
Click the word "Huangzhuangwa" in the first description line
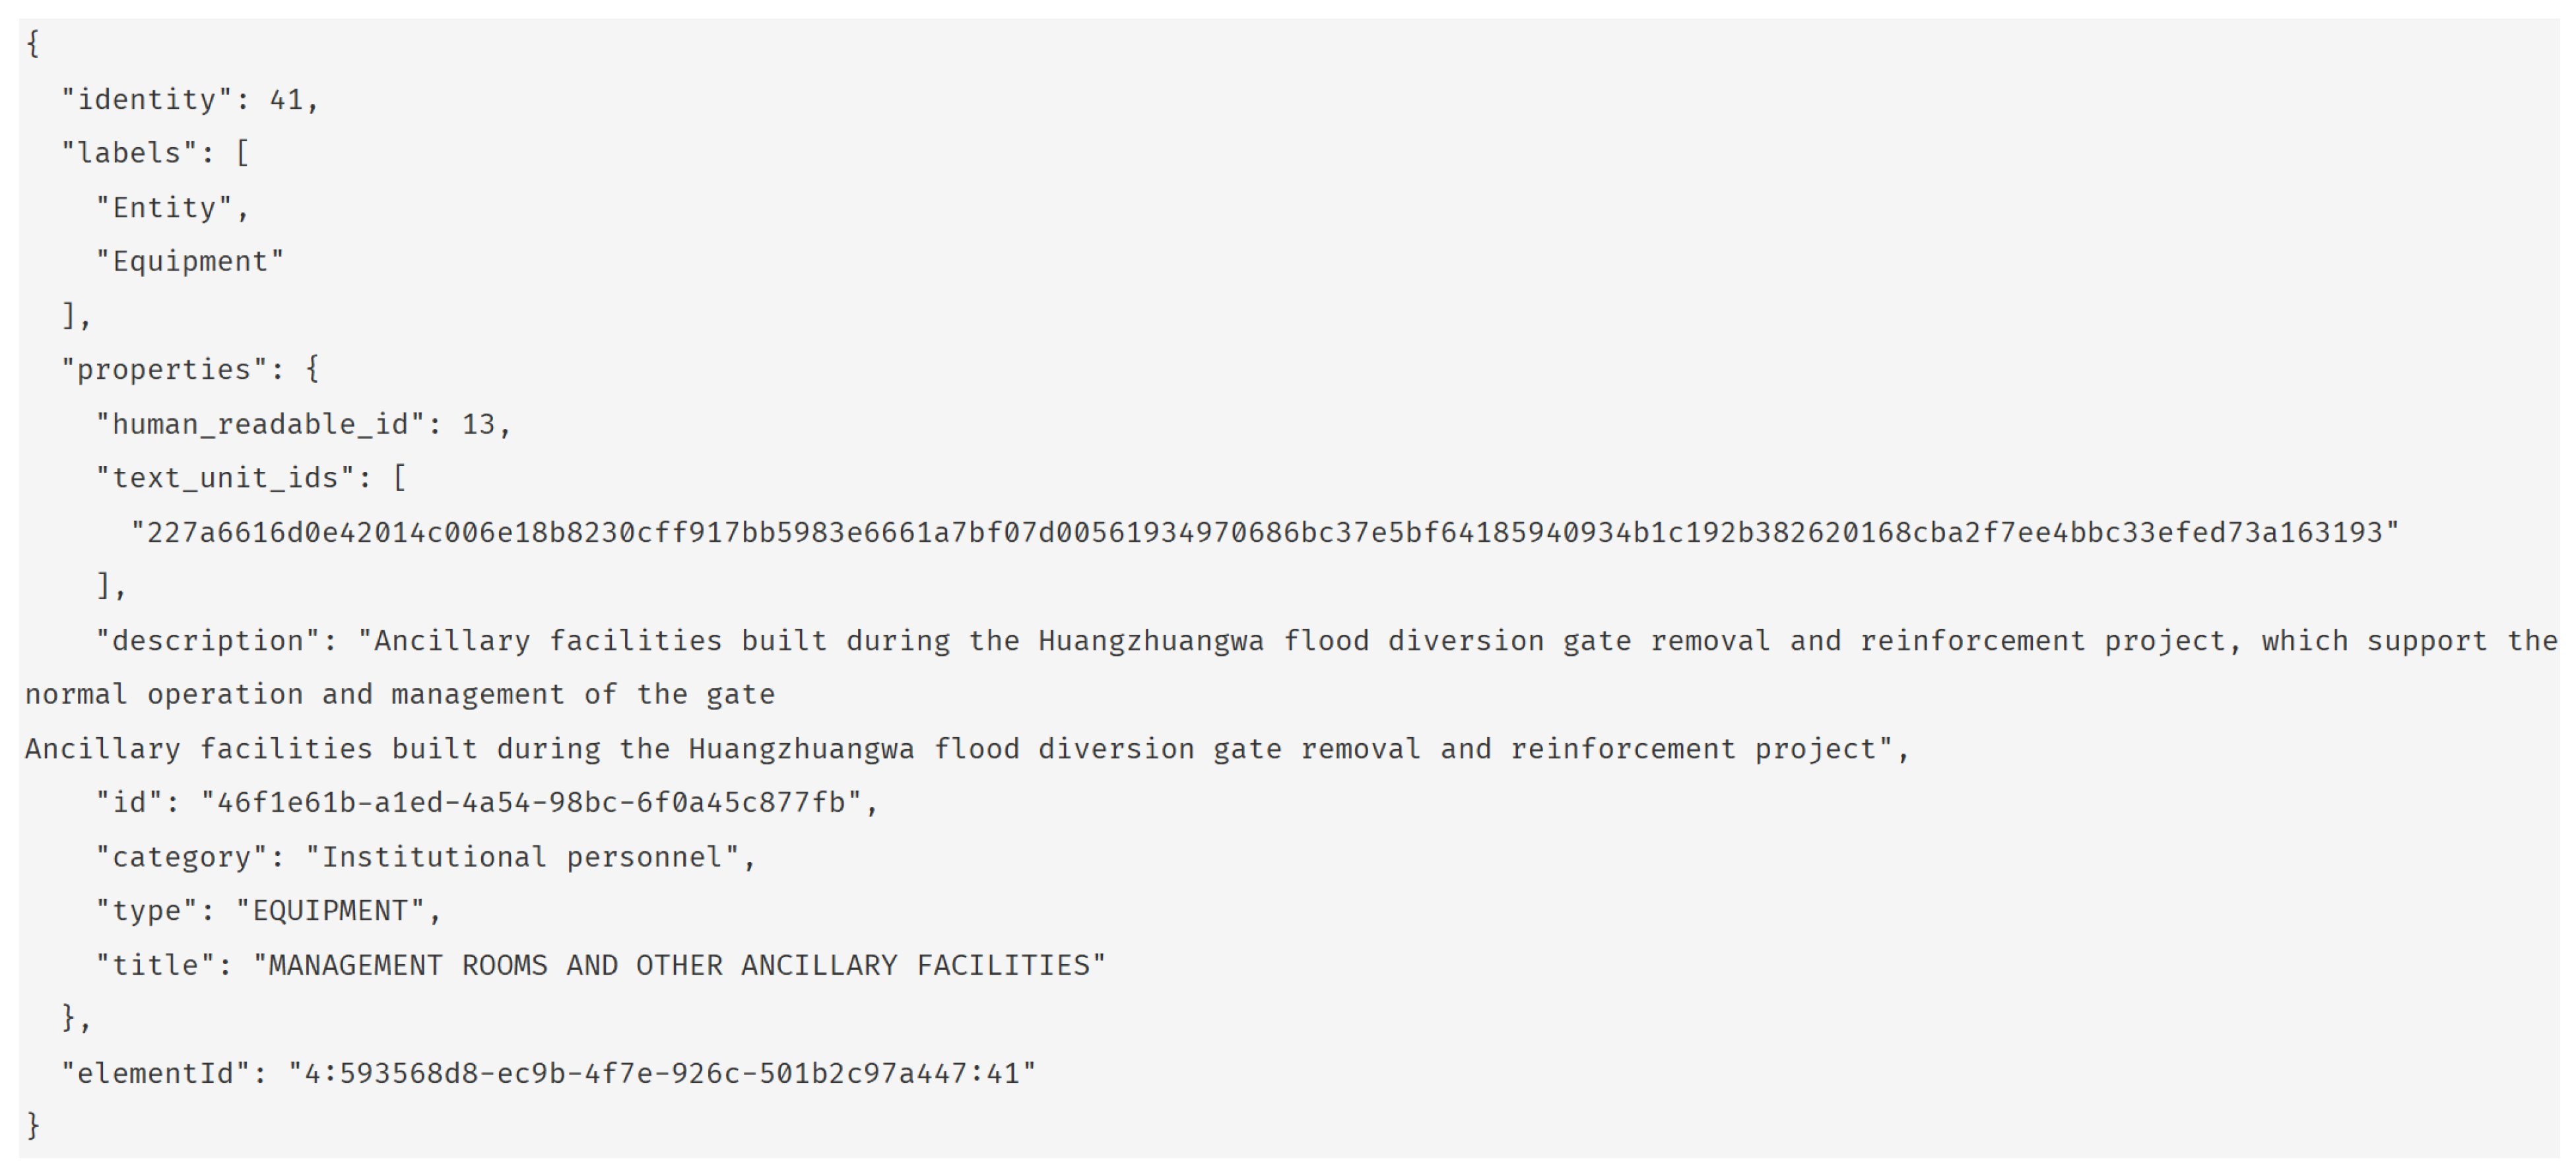pos(1150,641)
